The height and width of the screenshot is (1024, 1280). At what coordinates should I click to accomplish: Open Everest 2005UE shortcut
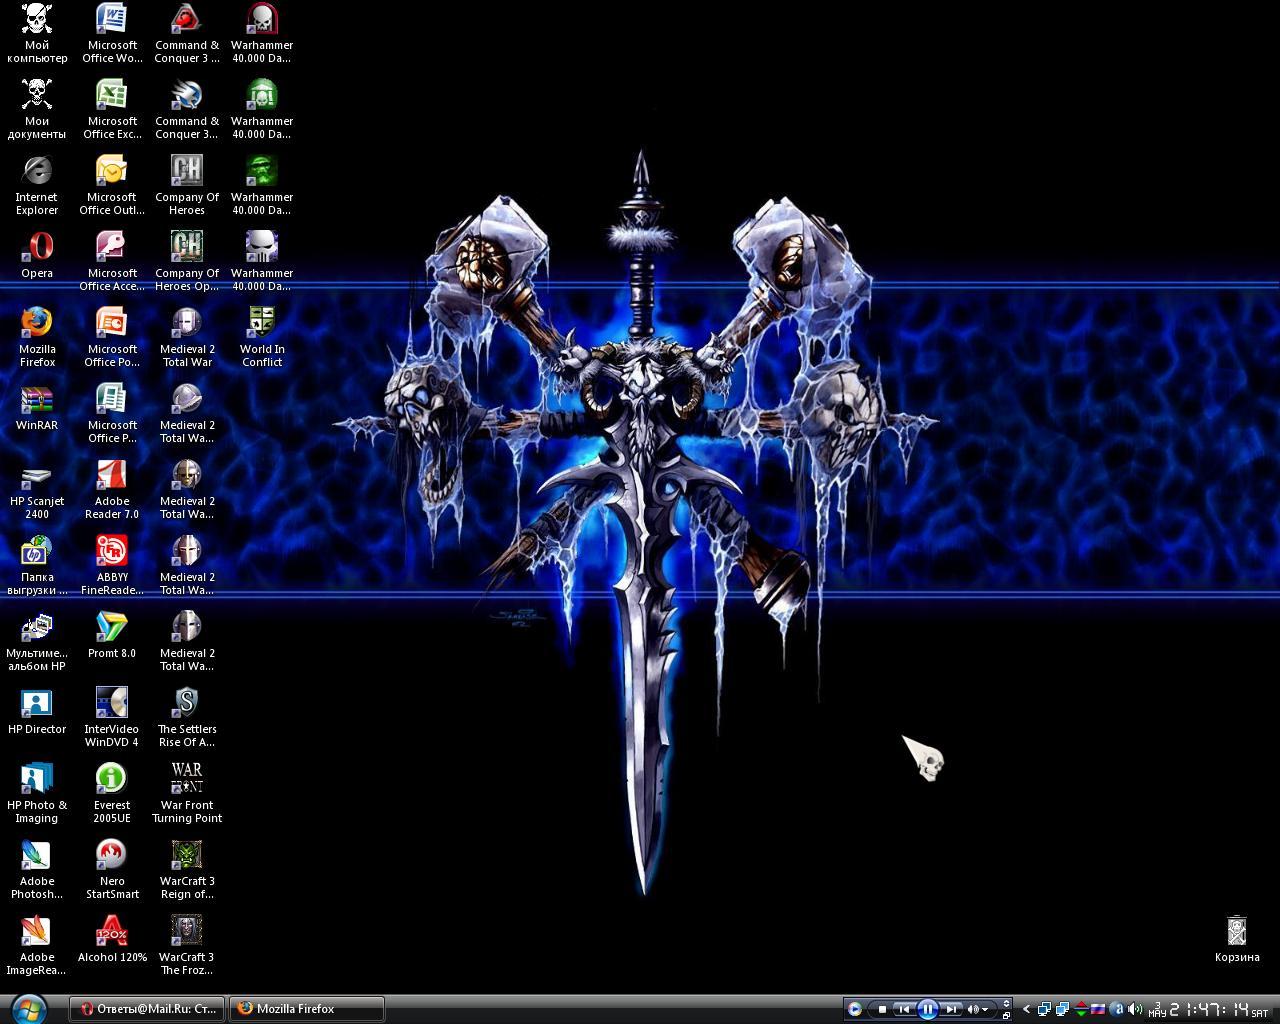coord(112,793)
